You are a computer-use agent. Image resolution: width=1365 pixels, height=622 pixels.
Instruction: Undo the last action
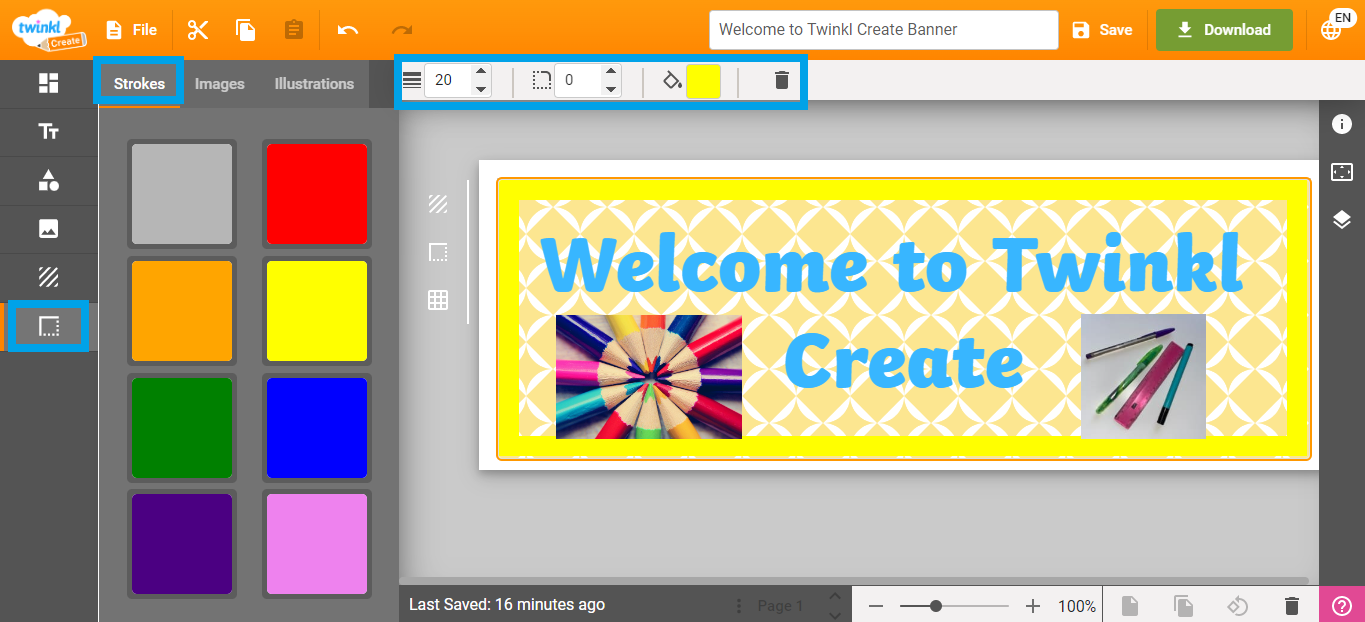click(x=347, y=30)
